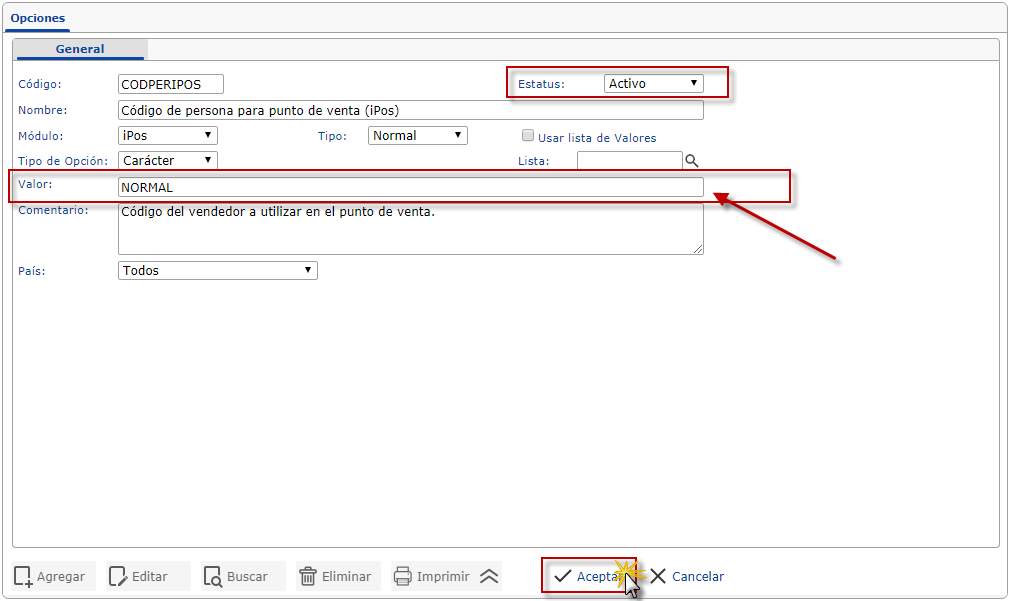Confirm changes with Aceptar
1011x601 pixels.
pos(589,576)
